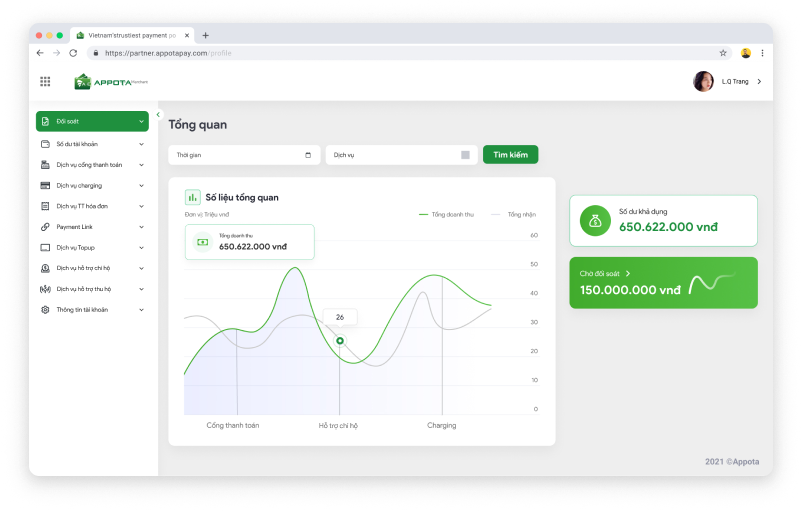Click the chart data point showing 26
This screenshot has width=802, height=511.
(x=340, y=341)
